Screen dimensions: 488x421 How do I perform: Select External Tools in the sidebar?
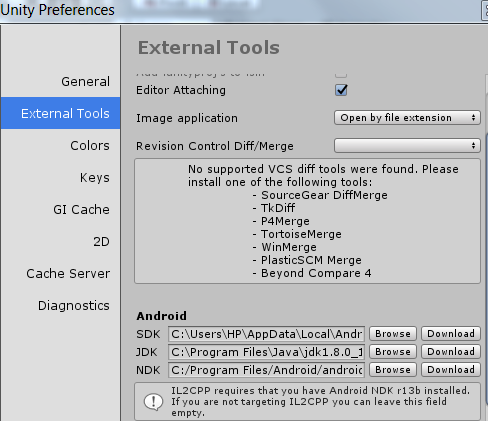click(x=60, y=113)
